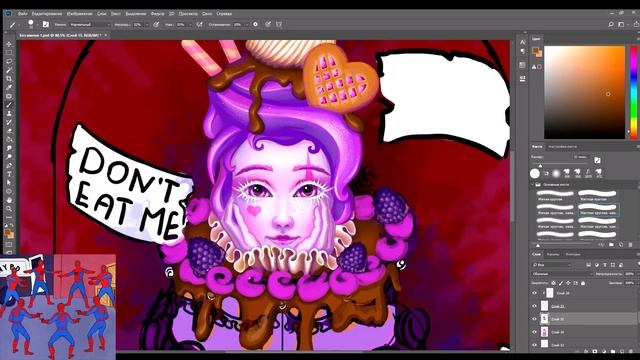Open the Редактирование menu
Screen dimensions: 640x360
click(x=47, y=13)
